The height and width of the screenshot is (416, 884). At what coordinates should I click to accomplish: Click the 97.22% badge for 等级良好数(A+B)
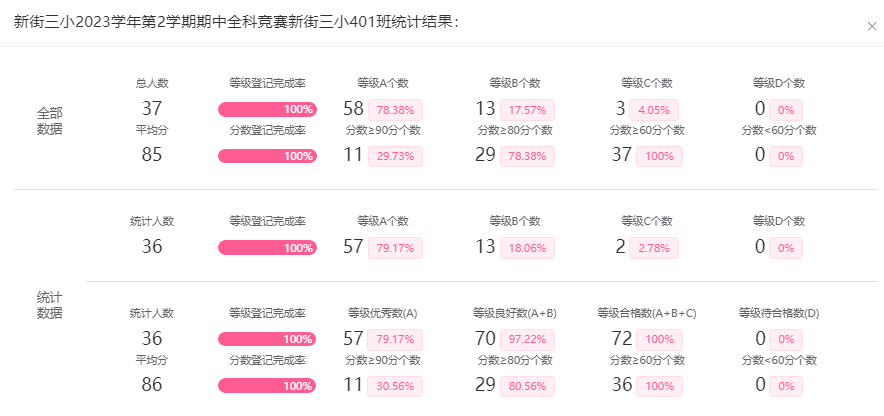tap(527, 339)
